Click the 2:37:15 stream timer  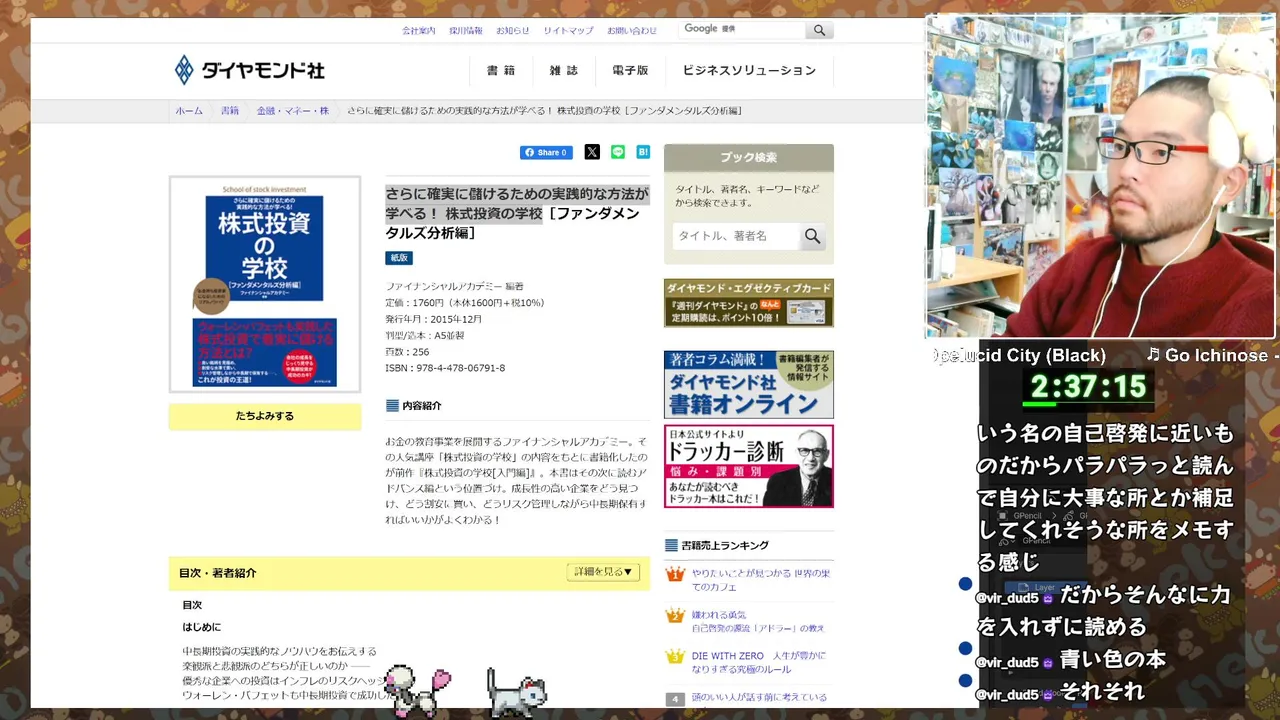click(1088, 387)
